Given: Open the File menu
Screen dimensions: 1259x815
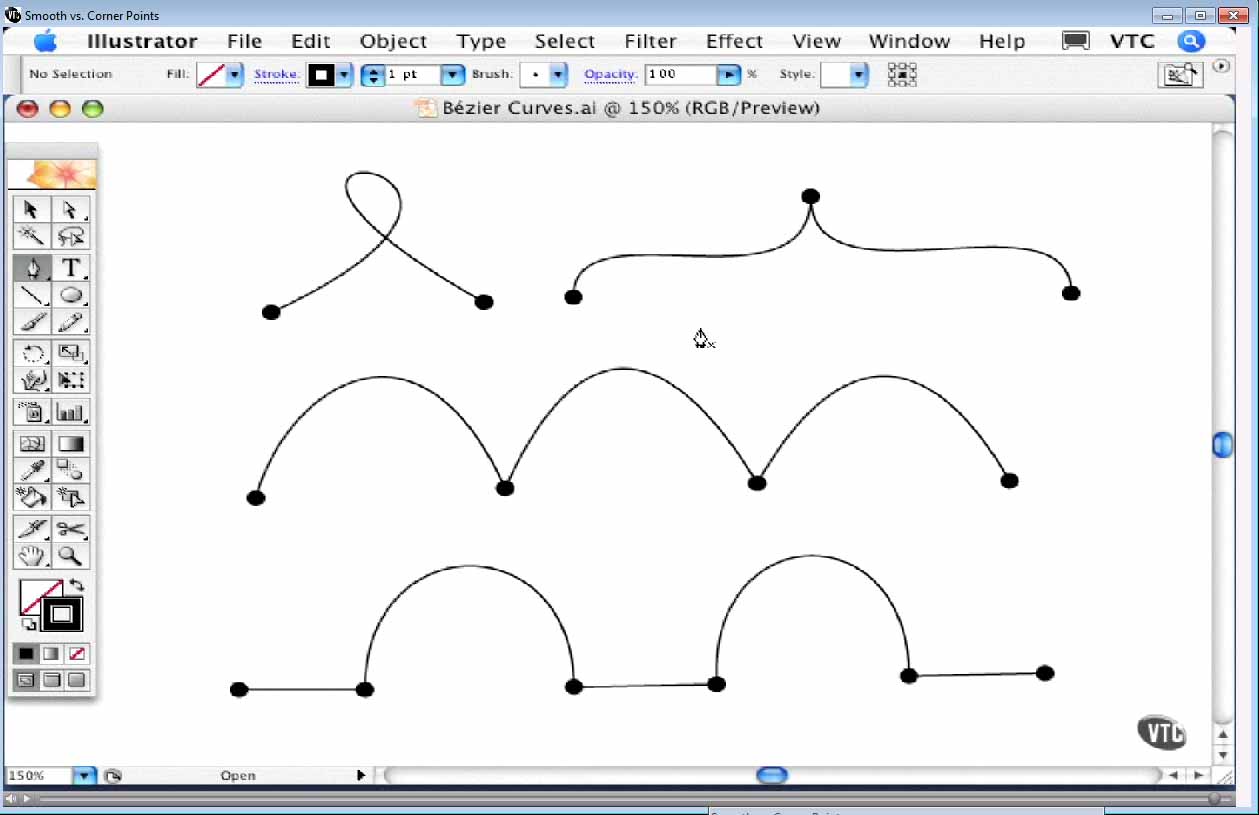Looking at the screenshot, I should [244, 41].
